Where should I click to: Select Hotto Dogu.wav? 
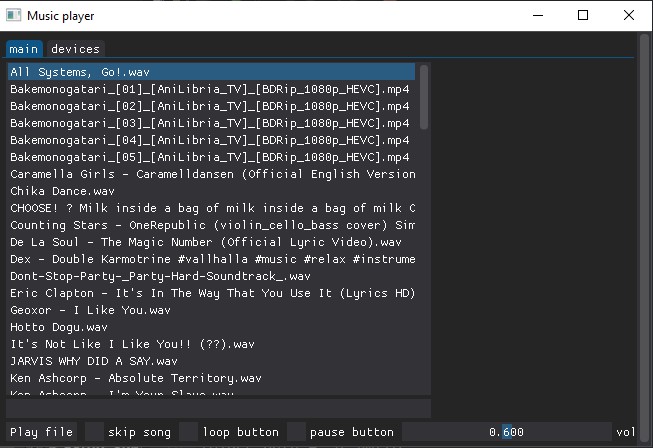(x=211, y=327)
